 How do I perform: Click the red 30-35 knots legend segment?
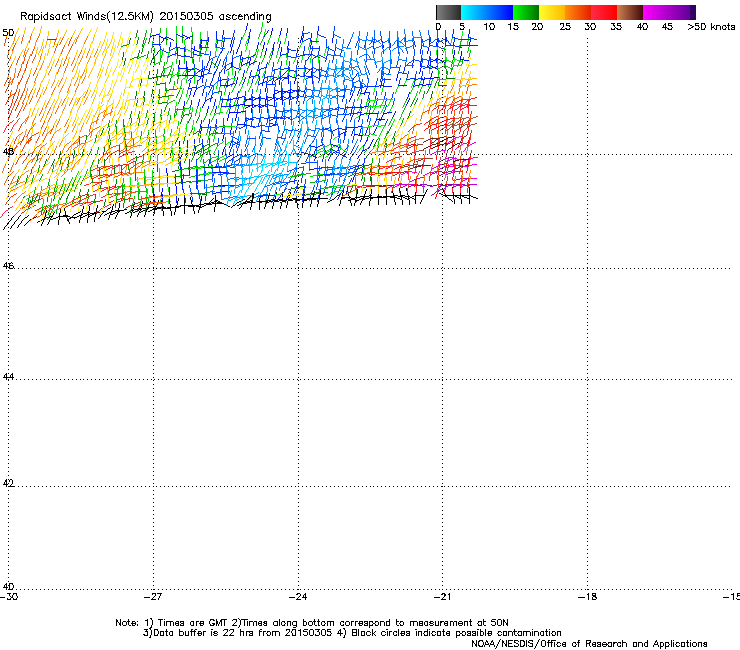tap(604, 12)
